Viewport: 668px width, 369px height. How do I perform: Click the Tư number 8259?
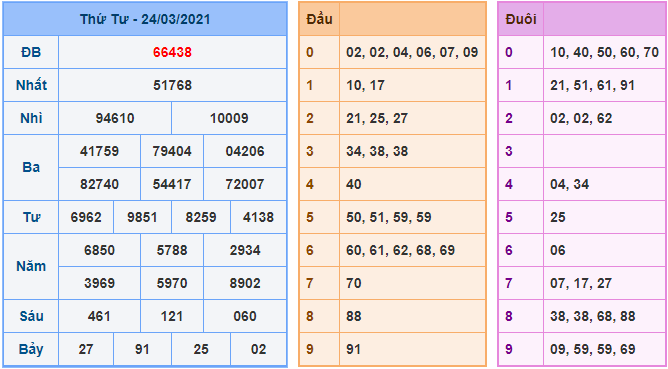coord(201,217)
